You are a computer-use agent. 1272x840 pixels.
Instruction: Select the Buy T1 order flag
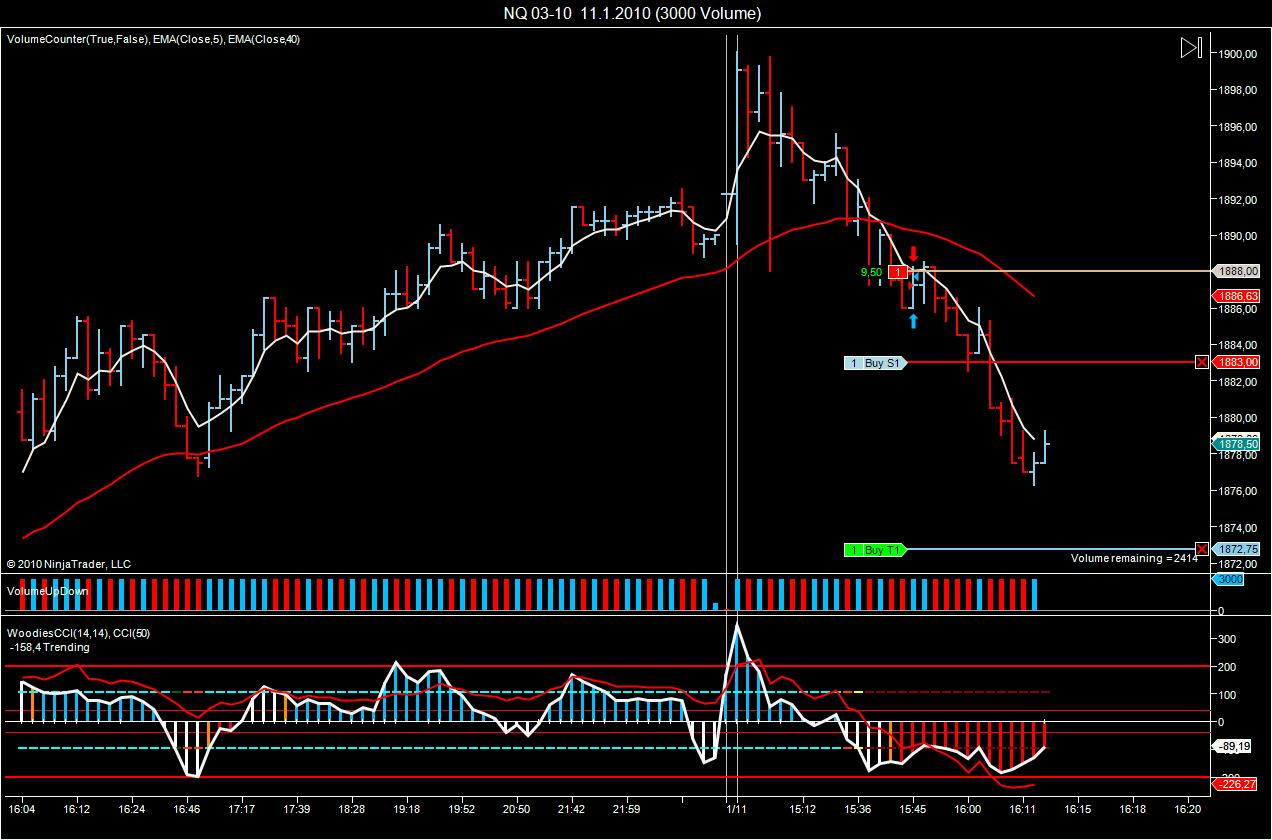click(x=875, y=549)
